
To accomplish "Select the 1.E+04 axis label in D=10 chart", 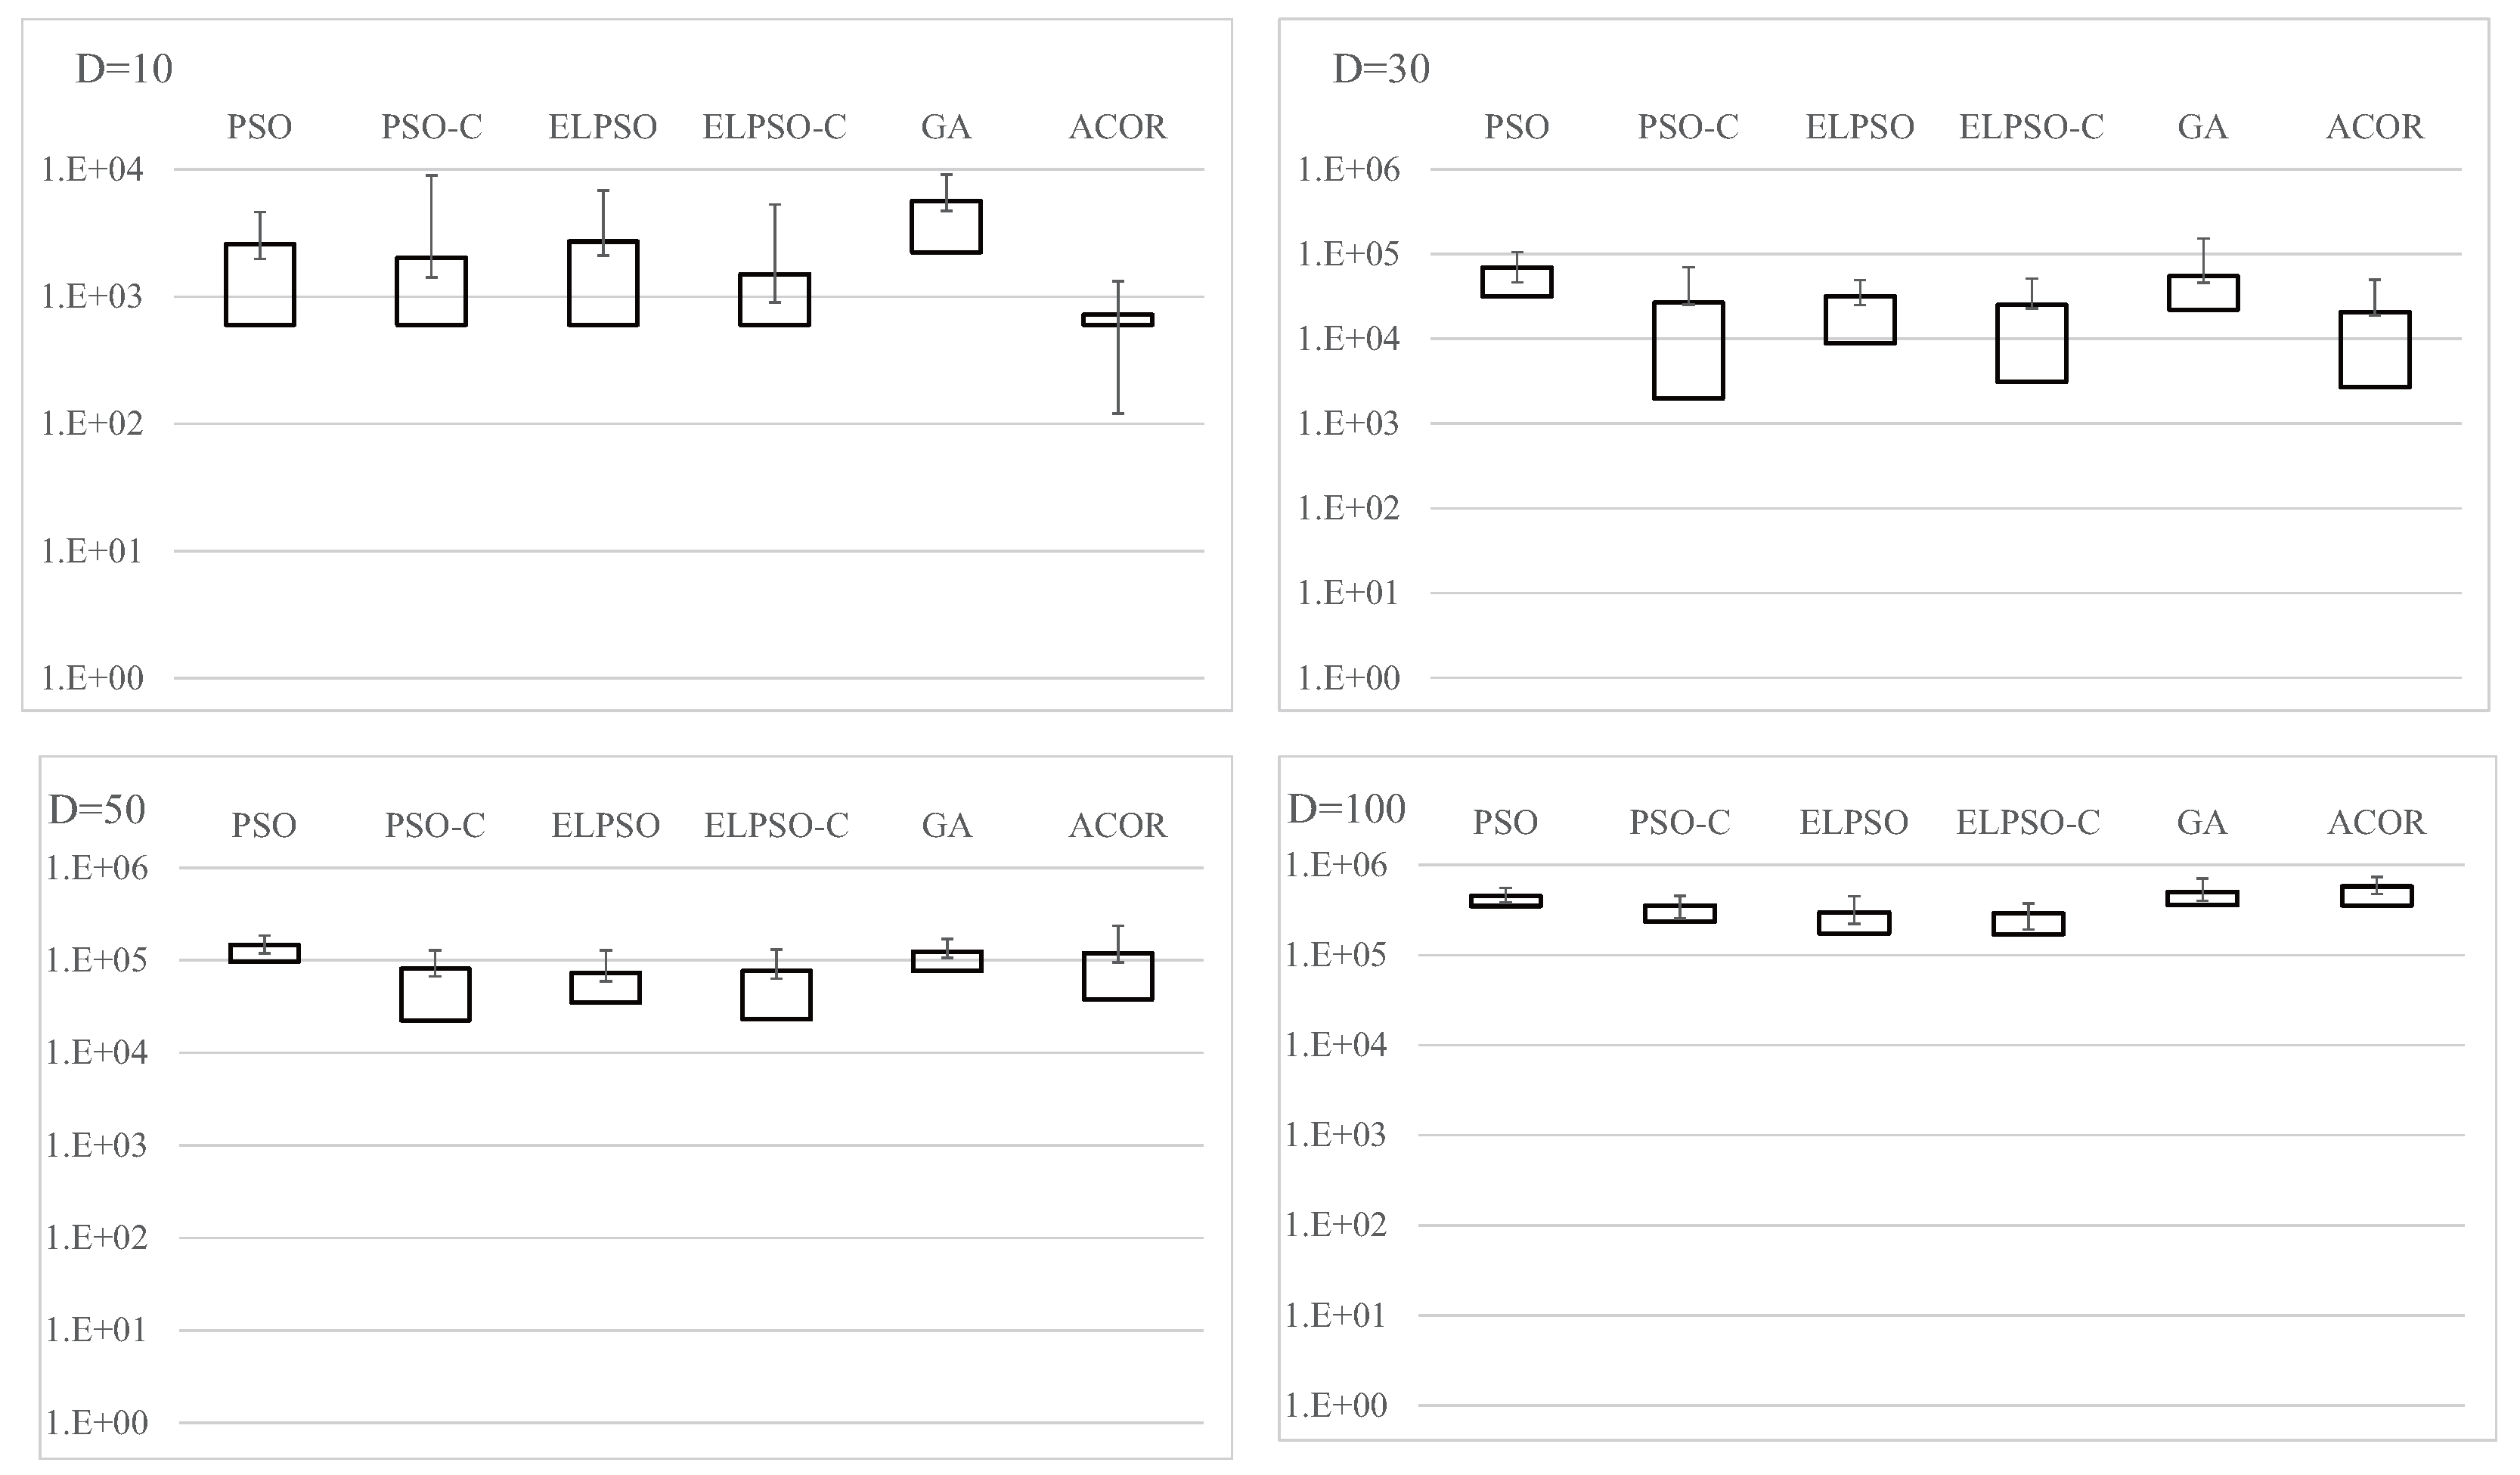I will coord(92,169).
